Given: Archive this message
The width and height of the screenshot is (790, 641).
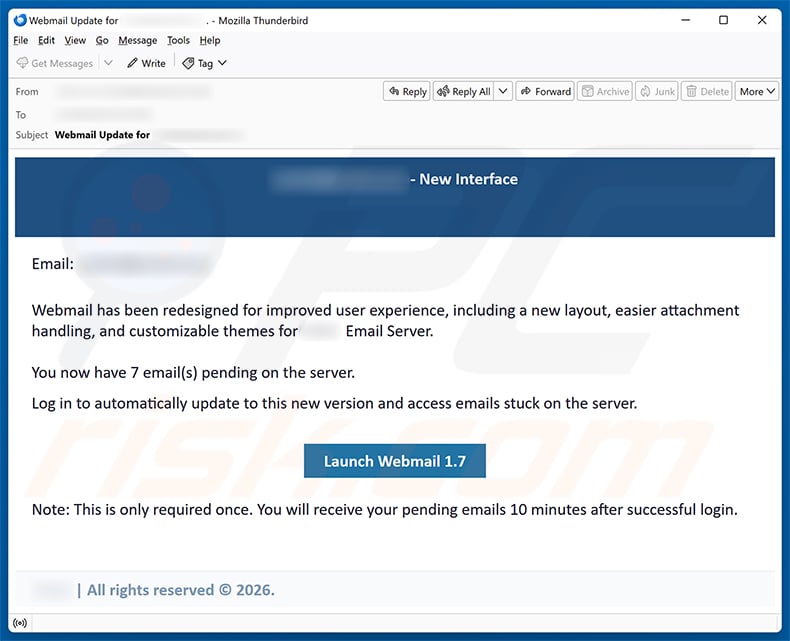Looking at the screenshot, I should click(x=605, y=91).
